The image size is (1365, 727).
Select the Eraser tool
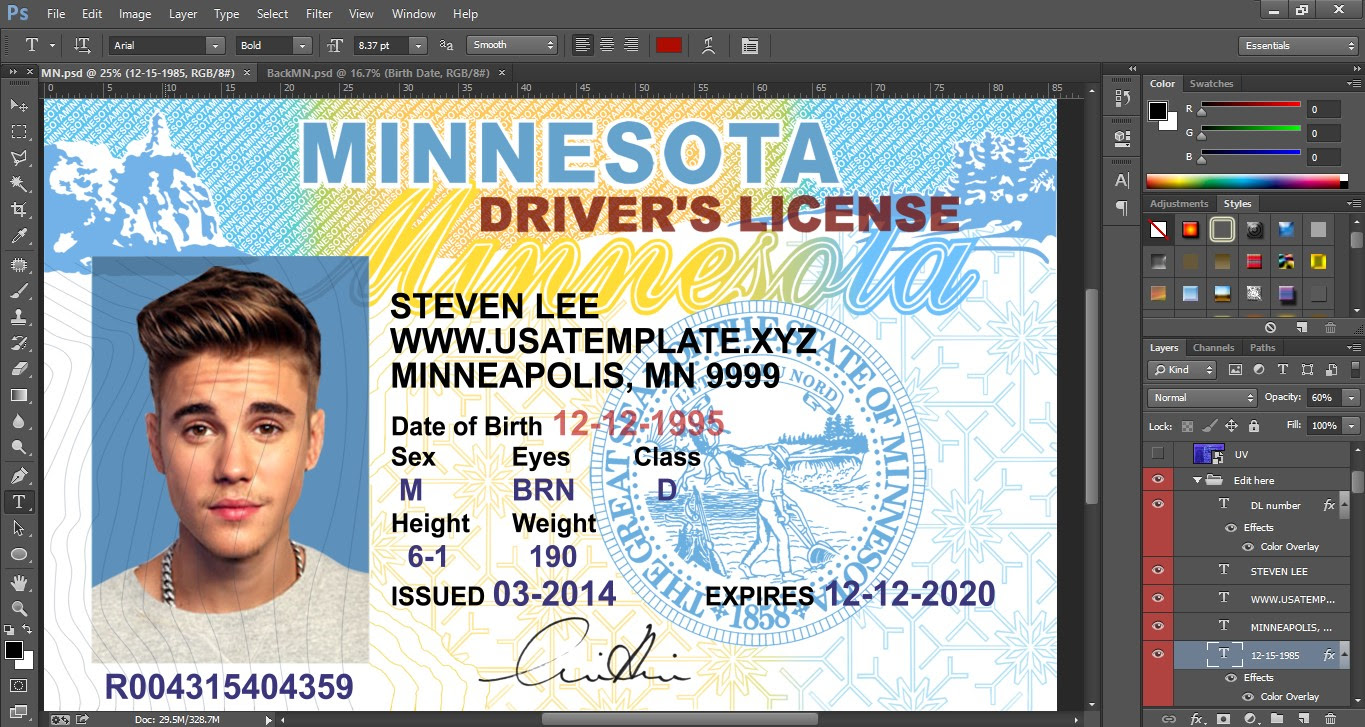18,369
